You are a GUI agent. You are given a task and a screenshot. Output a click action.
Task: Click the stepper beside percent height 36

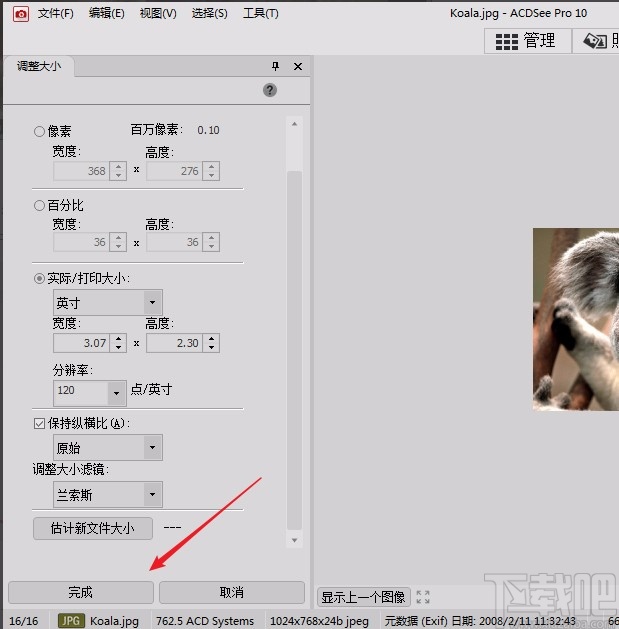coord(211,242)
